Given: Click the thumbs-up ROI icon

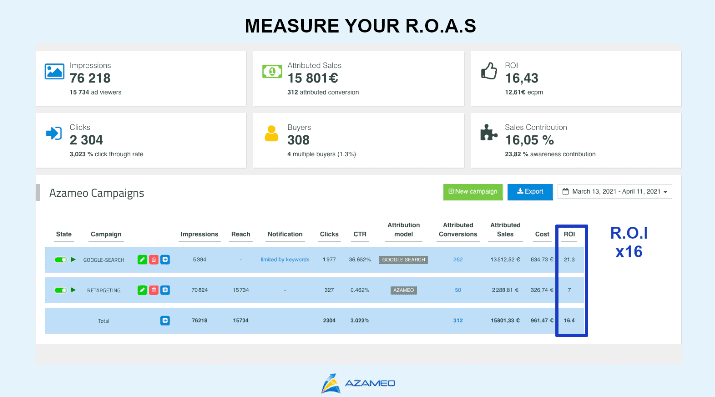Looking at the screenshot, I should coord(489,71).
